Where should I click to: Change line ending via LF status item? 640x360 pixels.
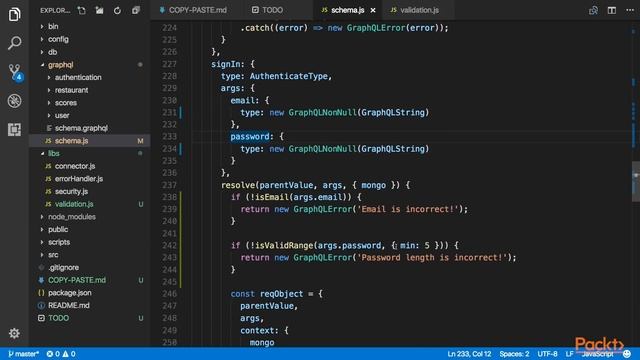(x=569, y=354)
